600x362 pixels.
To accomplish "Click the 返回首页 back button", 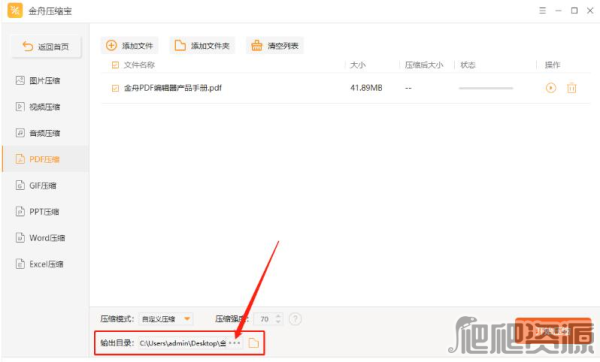I will point(46,47).
